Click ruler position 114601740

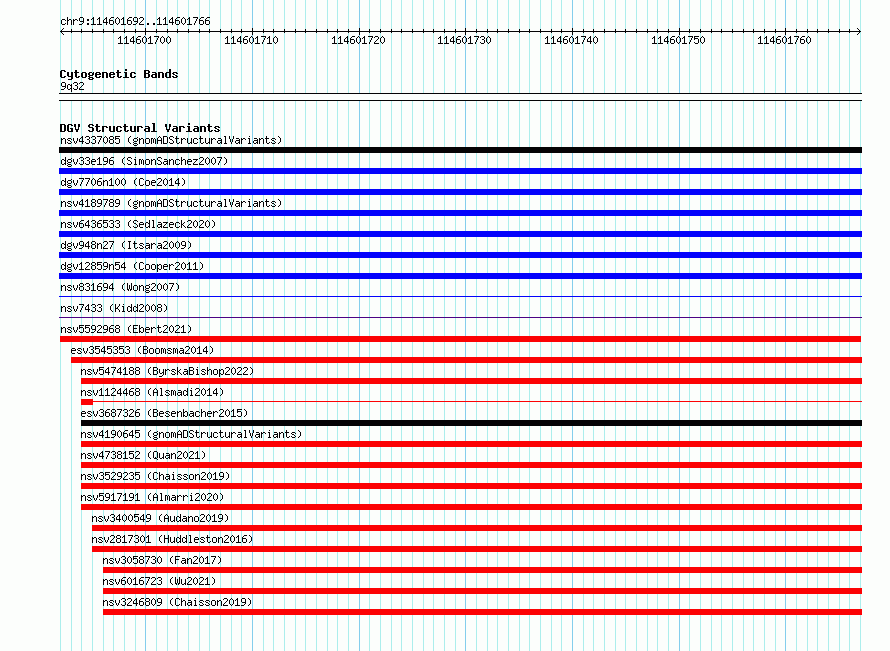click(x=572, y=40)
